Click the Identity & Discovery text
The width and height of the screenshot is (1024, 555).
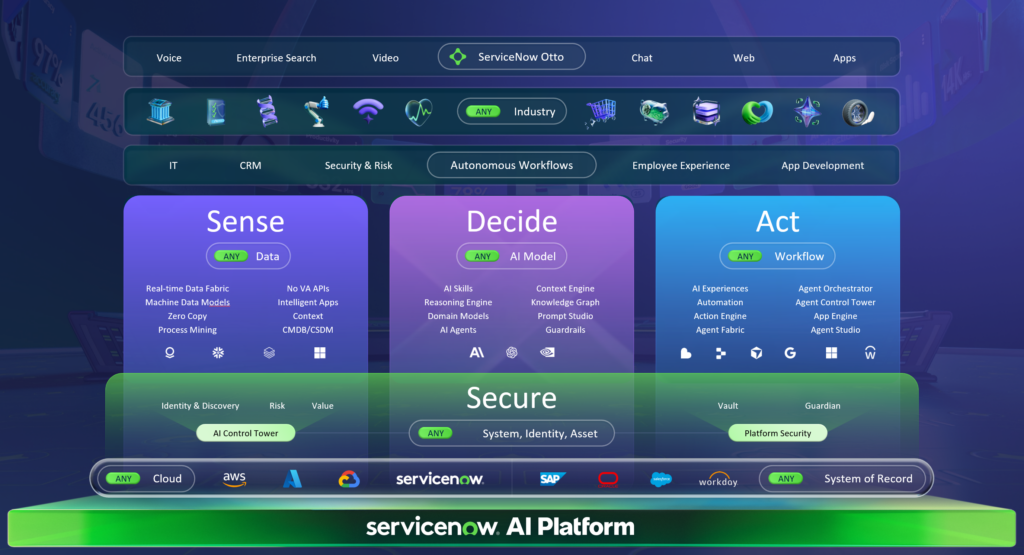200,405
